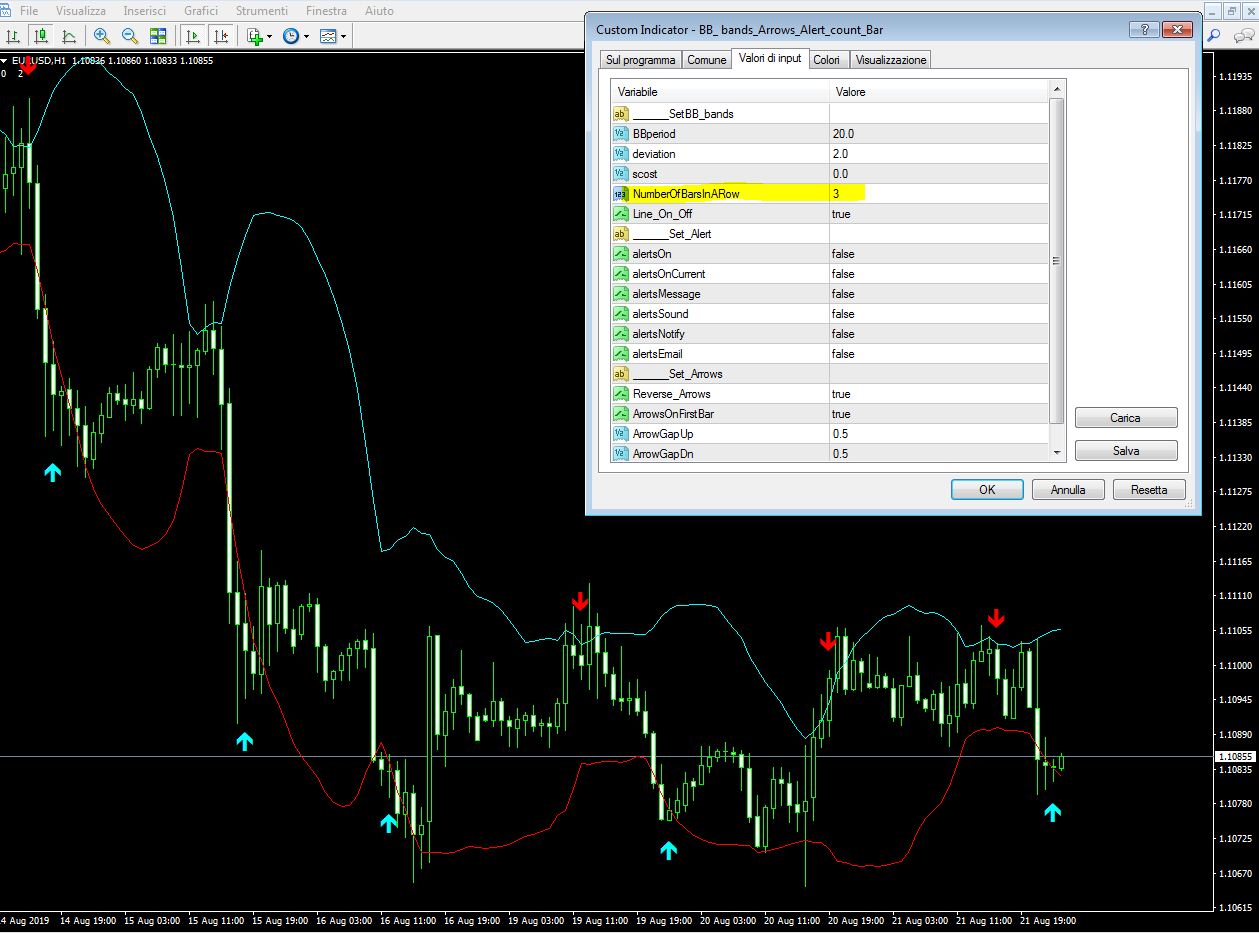The width and height of the screenshot is (1259, 934).
Task: Click the icon beside BBperiod variable
Action: click(x=620, y=134)
